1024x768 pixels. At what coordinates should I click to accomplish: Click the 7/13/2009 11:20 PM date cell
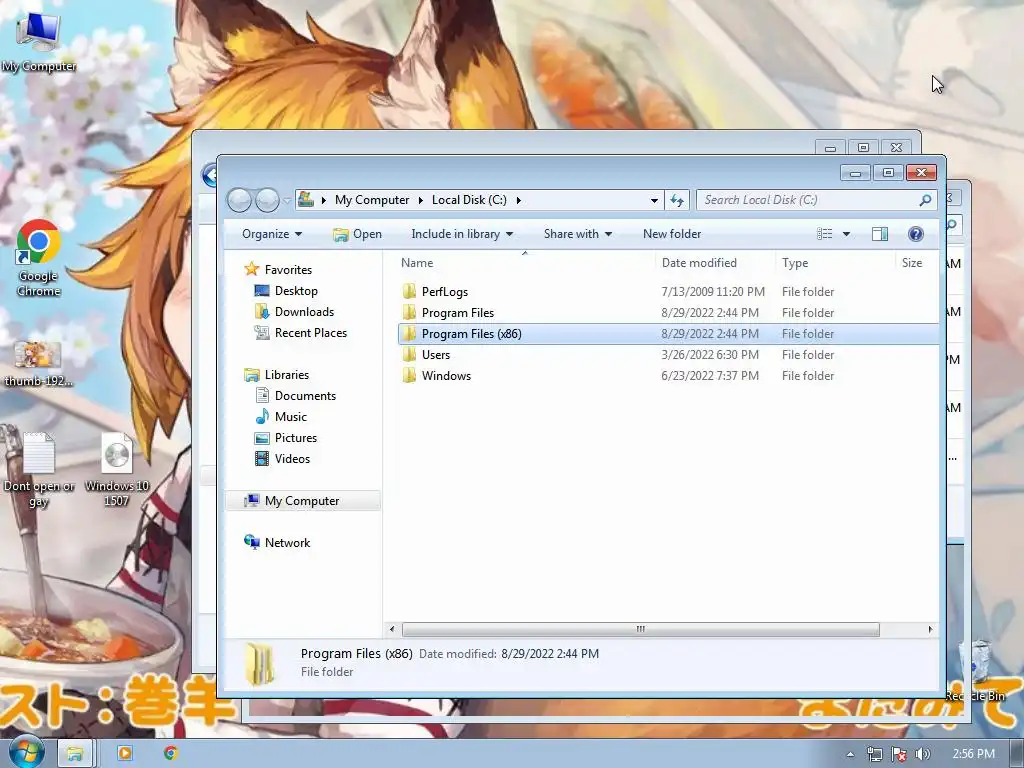click(712, 292)
